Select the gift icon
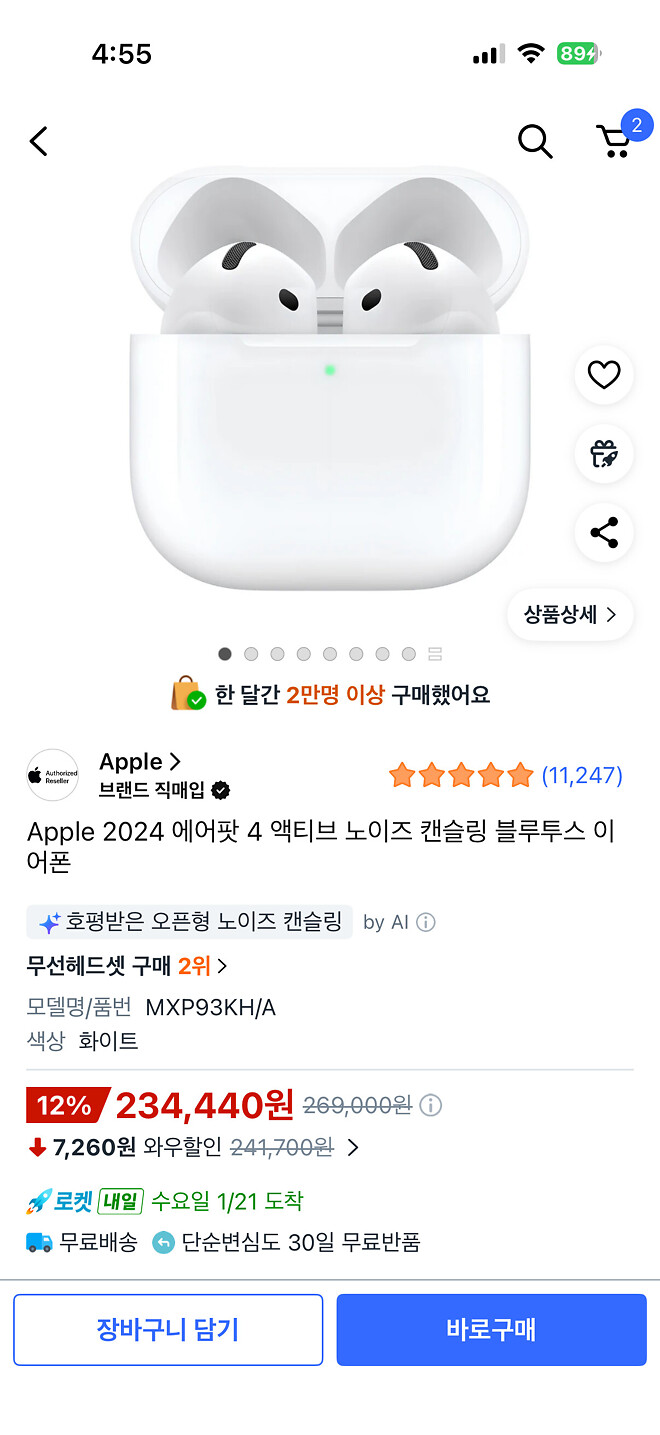 [603, 454]
